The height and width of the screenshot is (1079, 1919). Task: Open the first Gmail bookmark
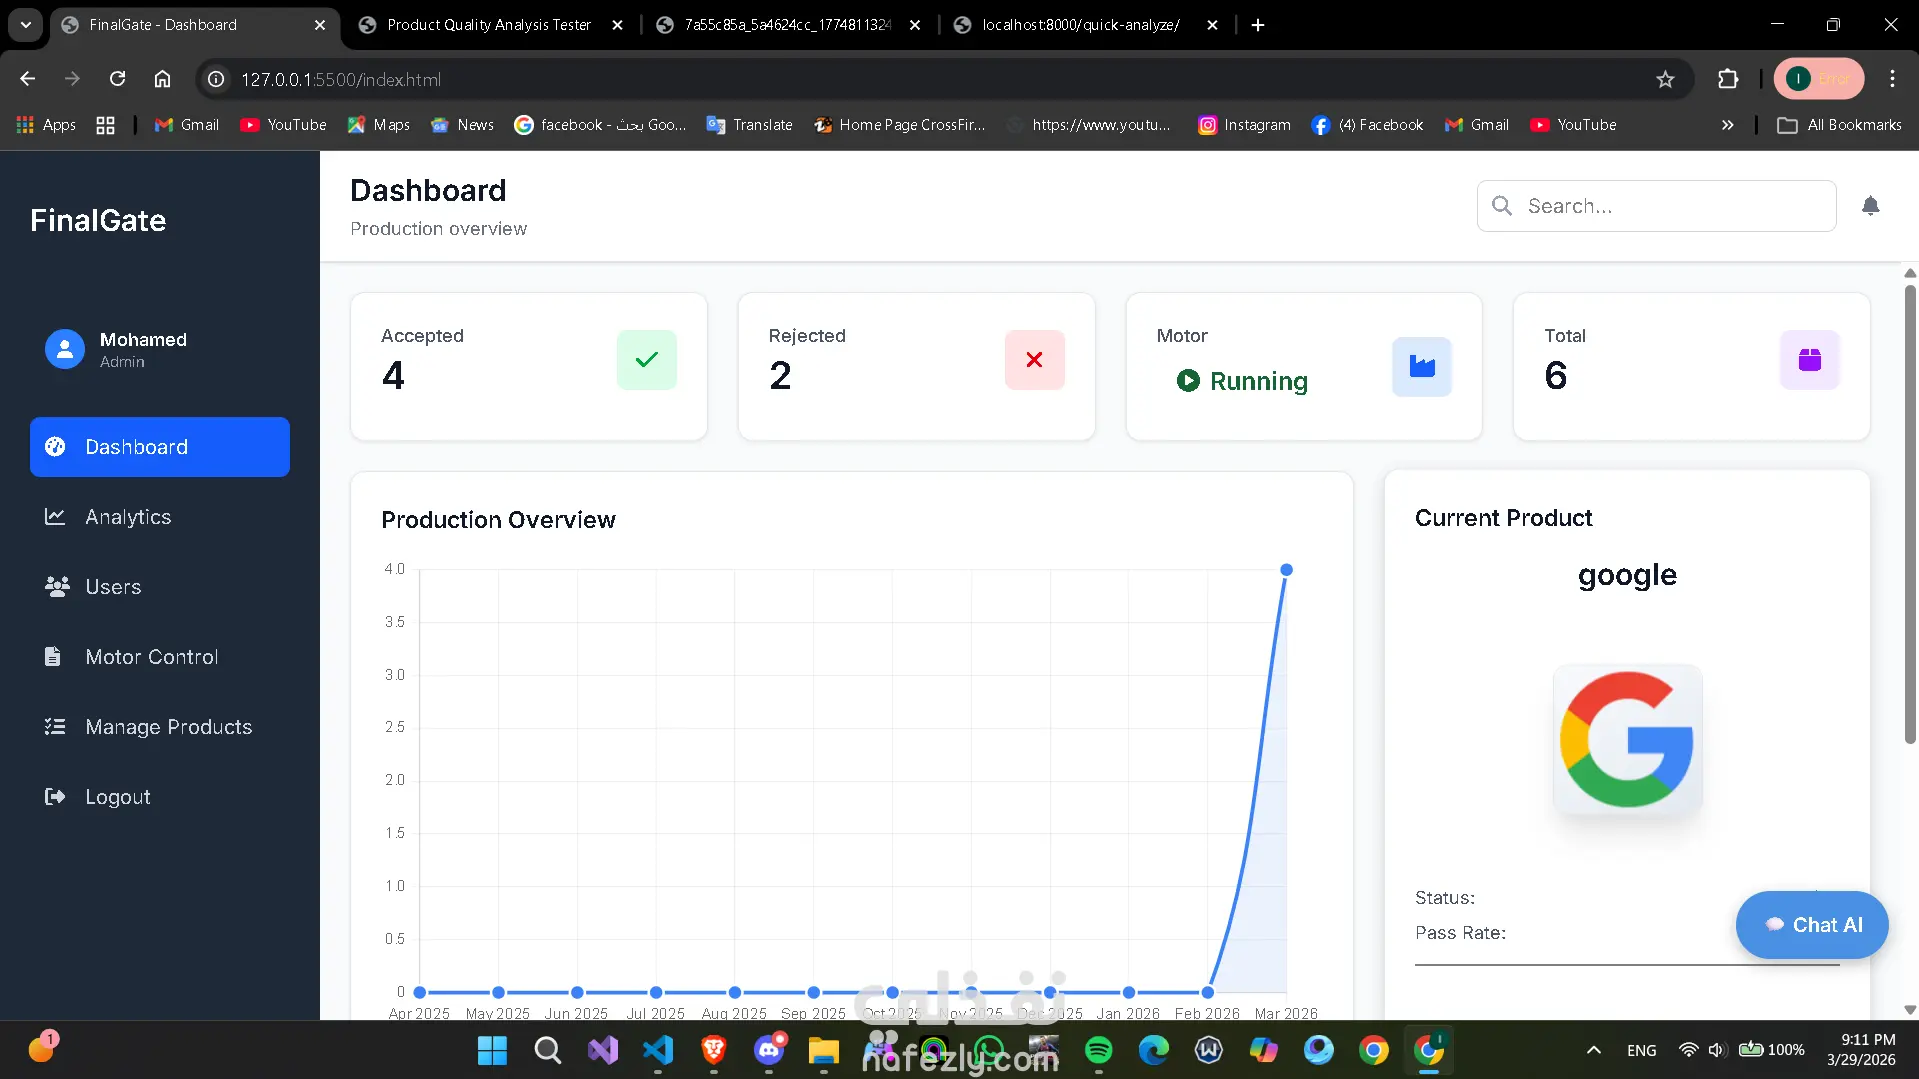(187, 125)
